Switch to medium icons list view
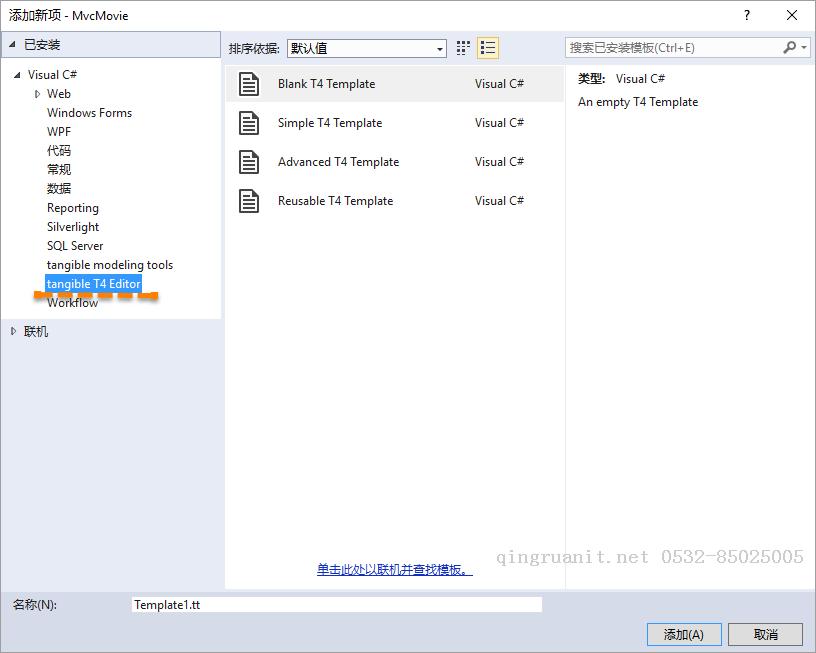816x653 pixels. 488,48
